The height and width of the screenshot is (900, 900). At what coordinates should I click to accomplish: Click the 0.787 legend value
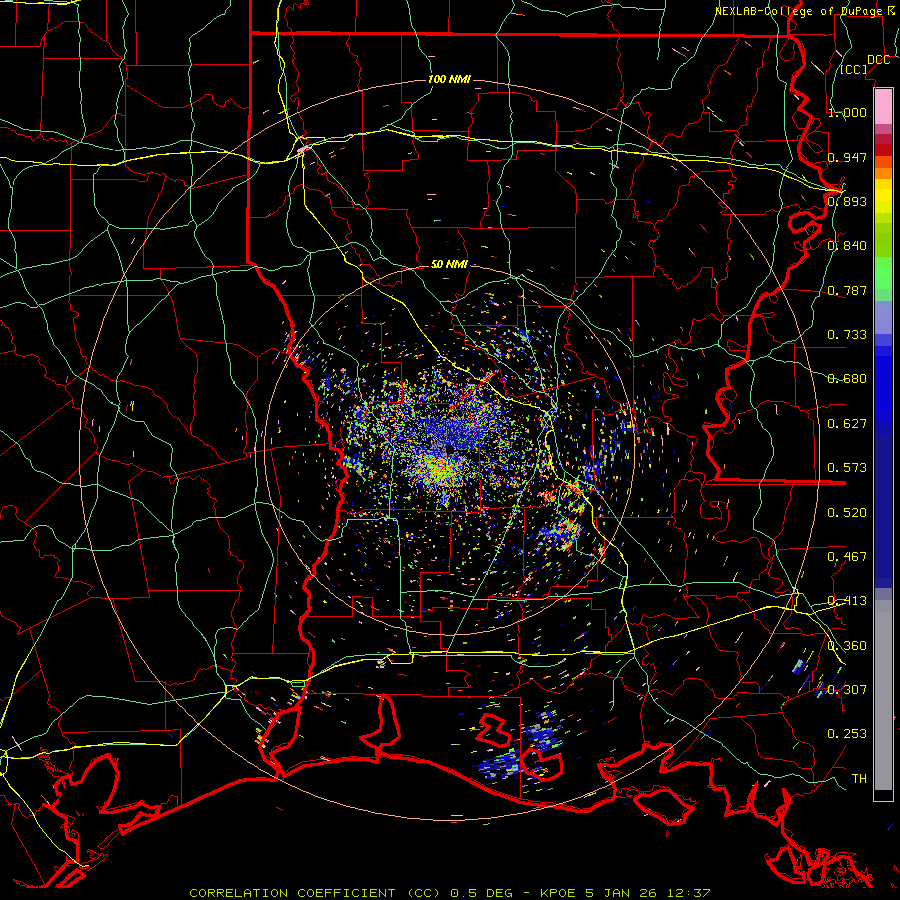click(847, 290)
